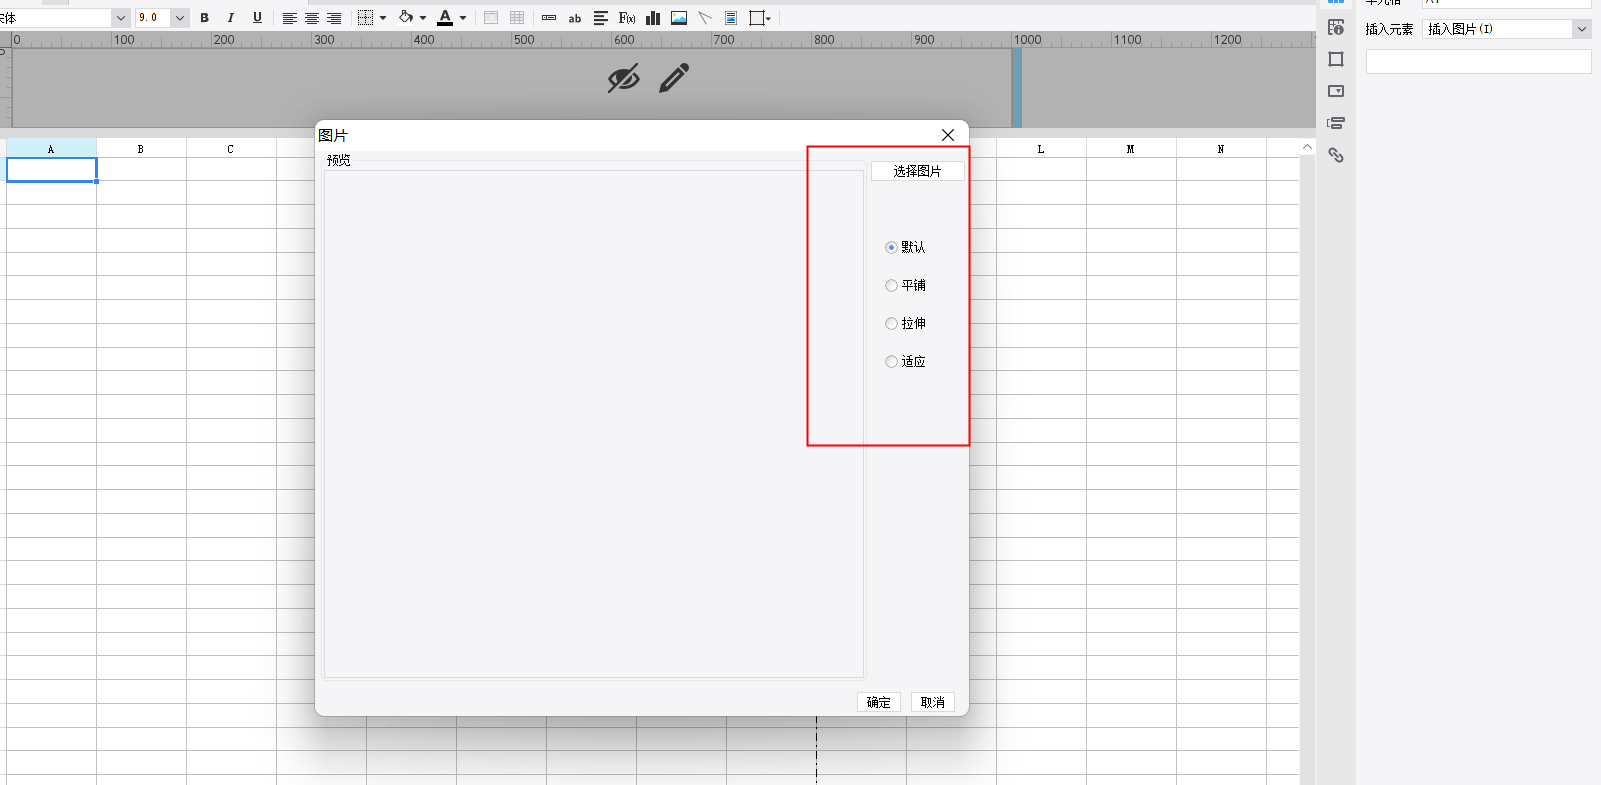Close the 图片 dialog with X
Viewport: 1601px width, 785px height.
pyautogui.click(x=948, y=135)
